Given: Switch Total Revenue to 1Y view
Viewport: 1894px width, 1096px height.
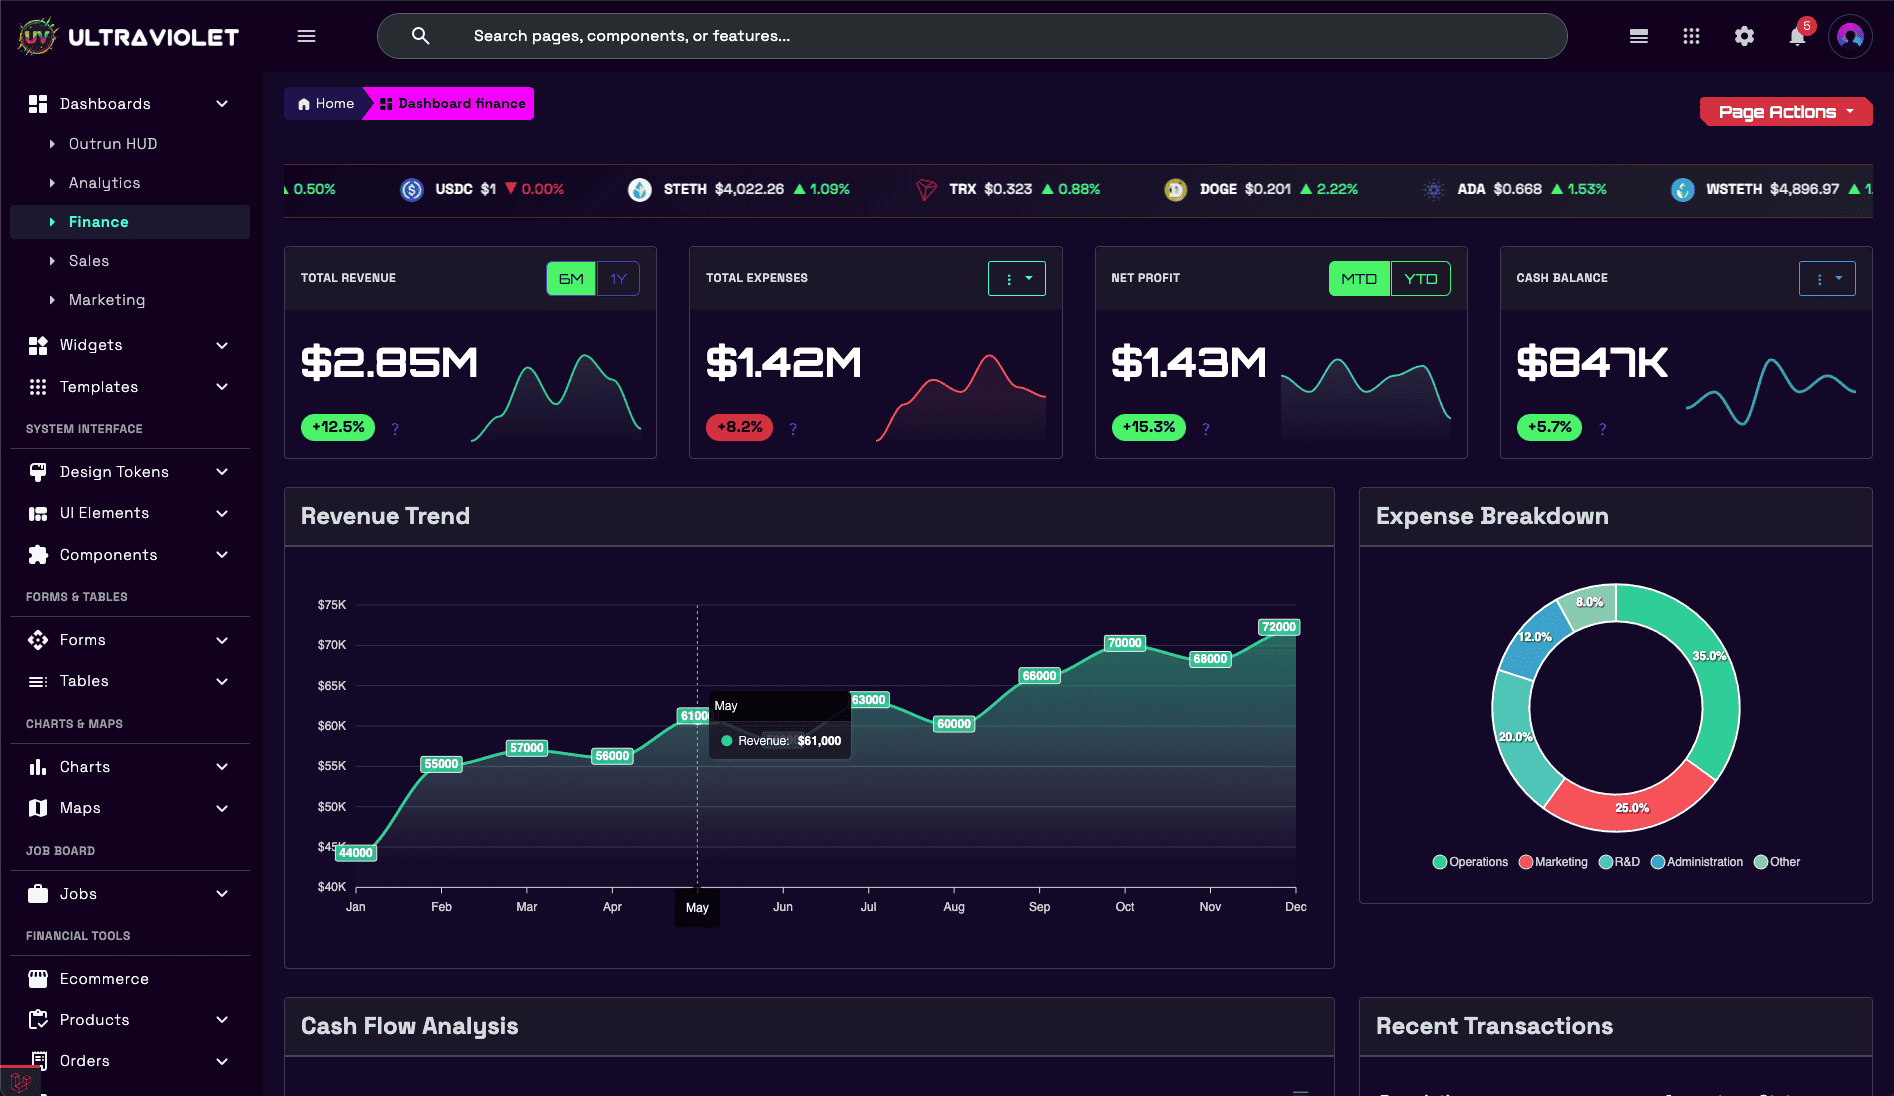Looking at the screenshot, I should [619, 278].
